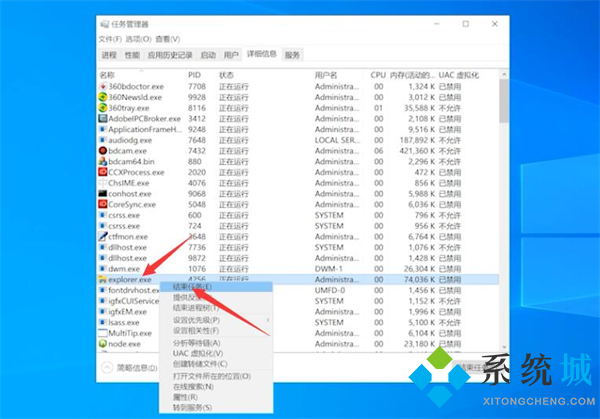Switch to the 应用历史记录 tab
600x419 pixels.
tap(170, 55)
